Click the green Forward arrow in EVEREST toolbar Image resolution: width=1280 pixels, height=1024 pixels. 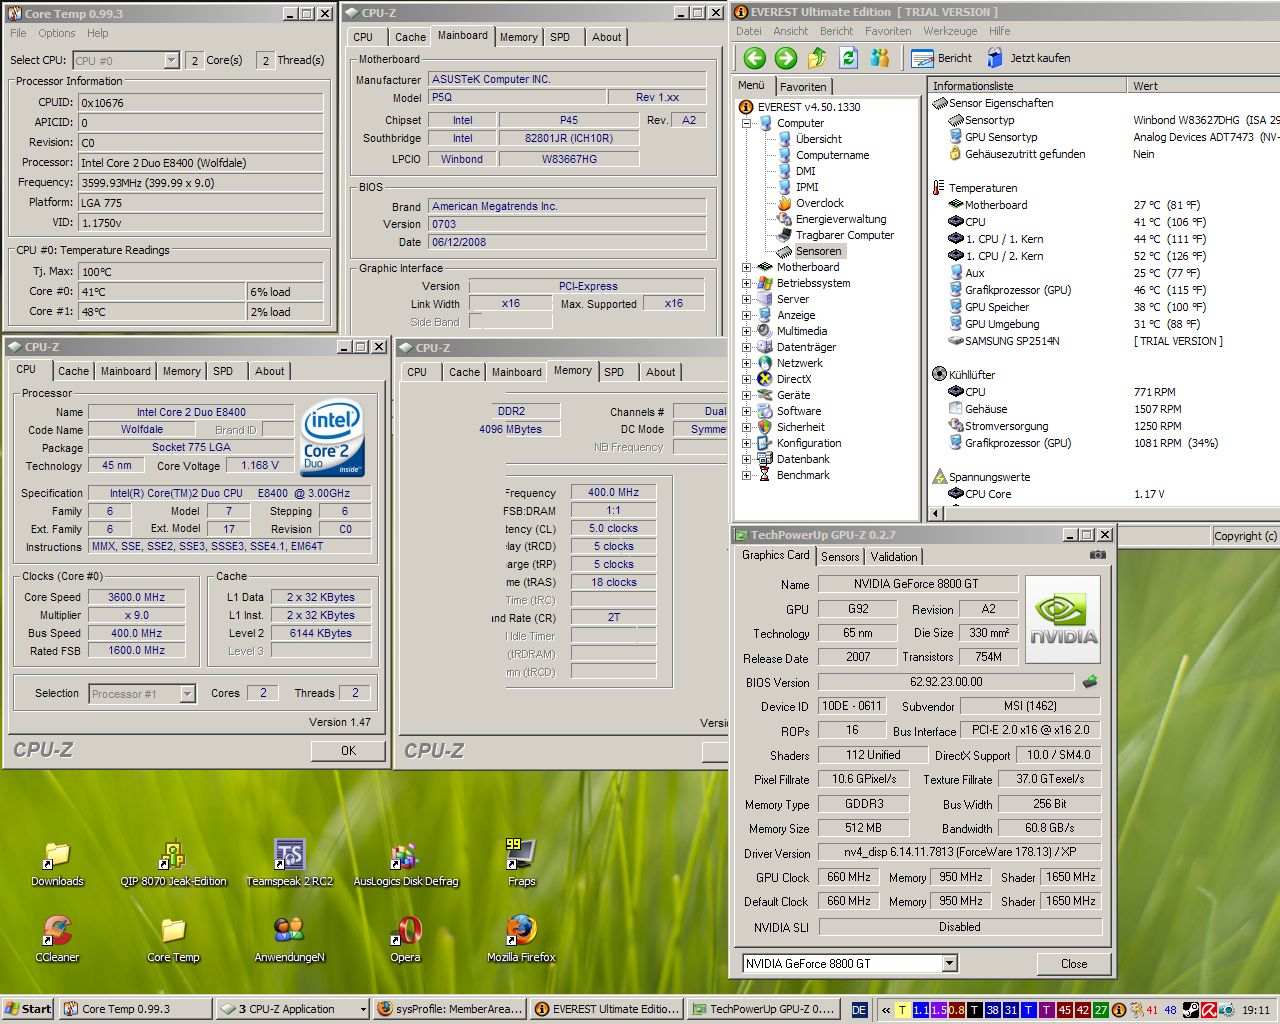point(786,58)
